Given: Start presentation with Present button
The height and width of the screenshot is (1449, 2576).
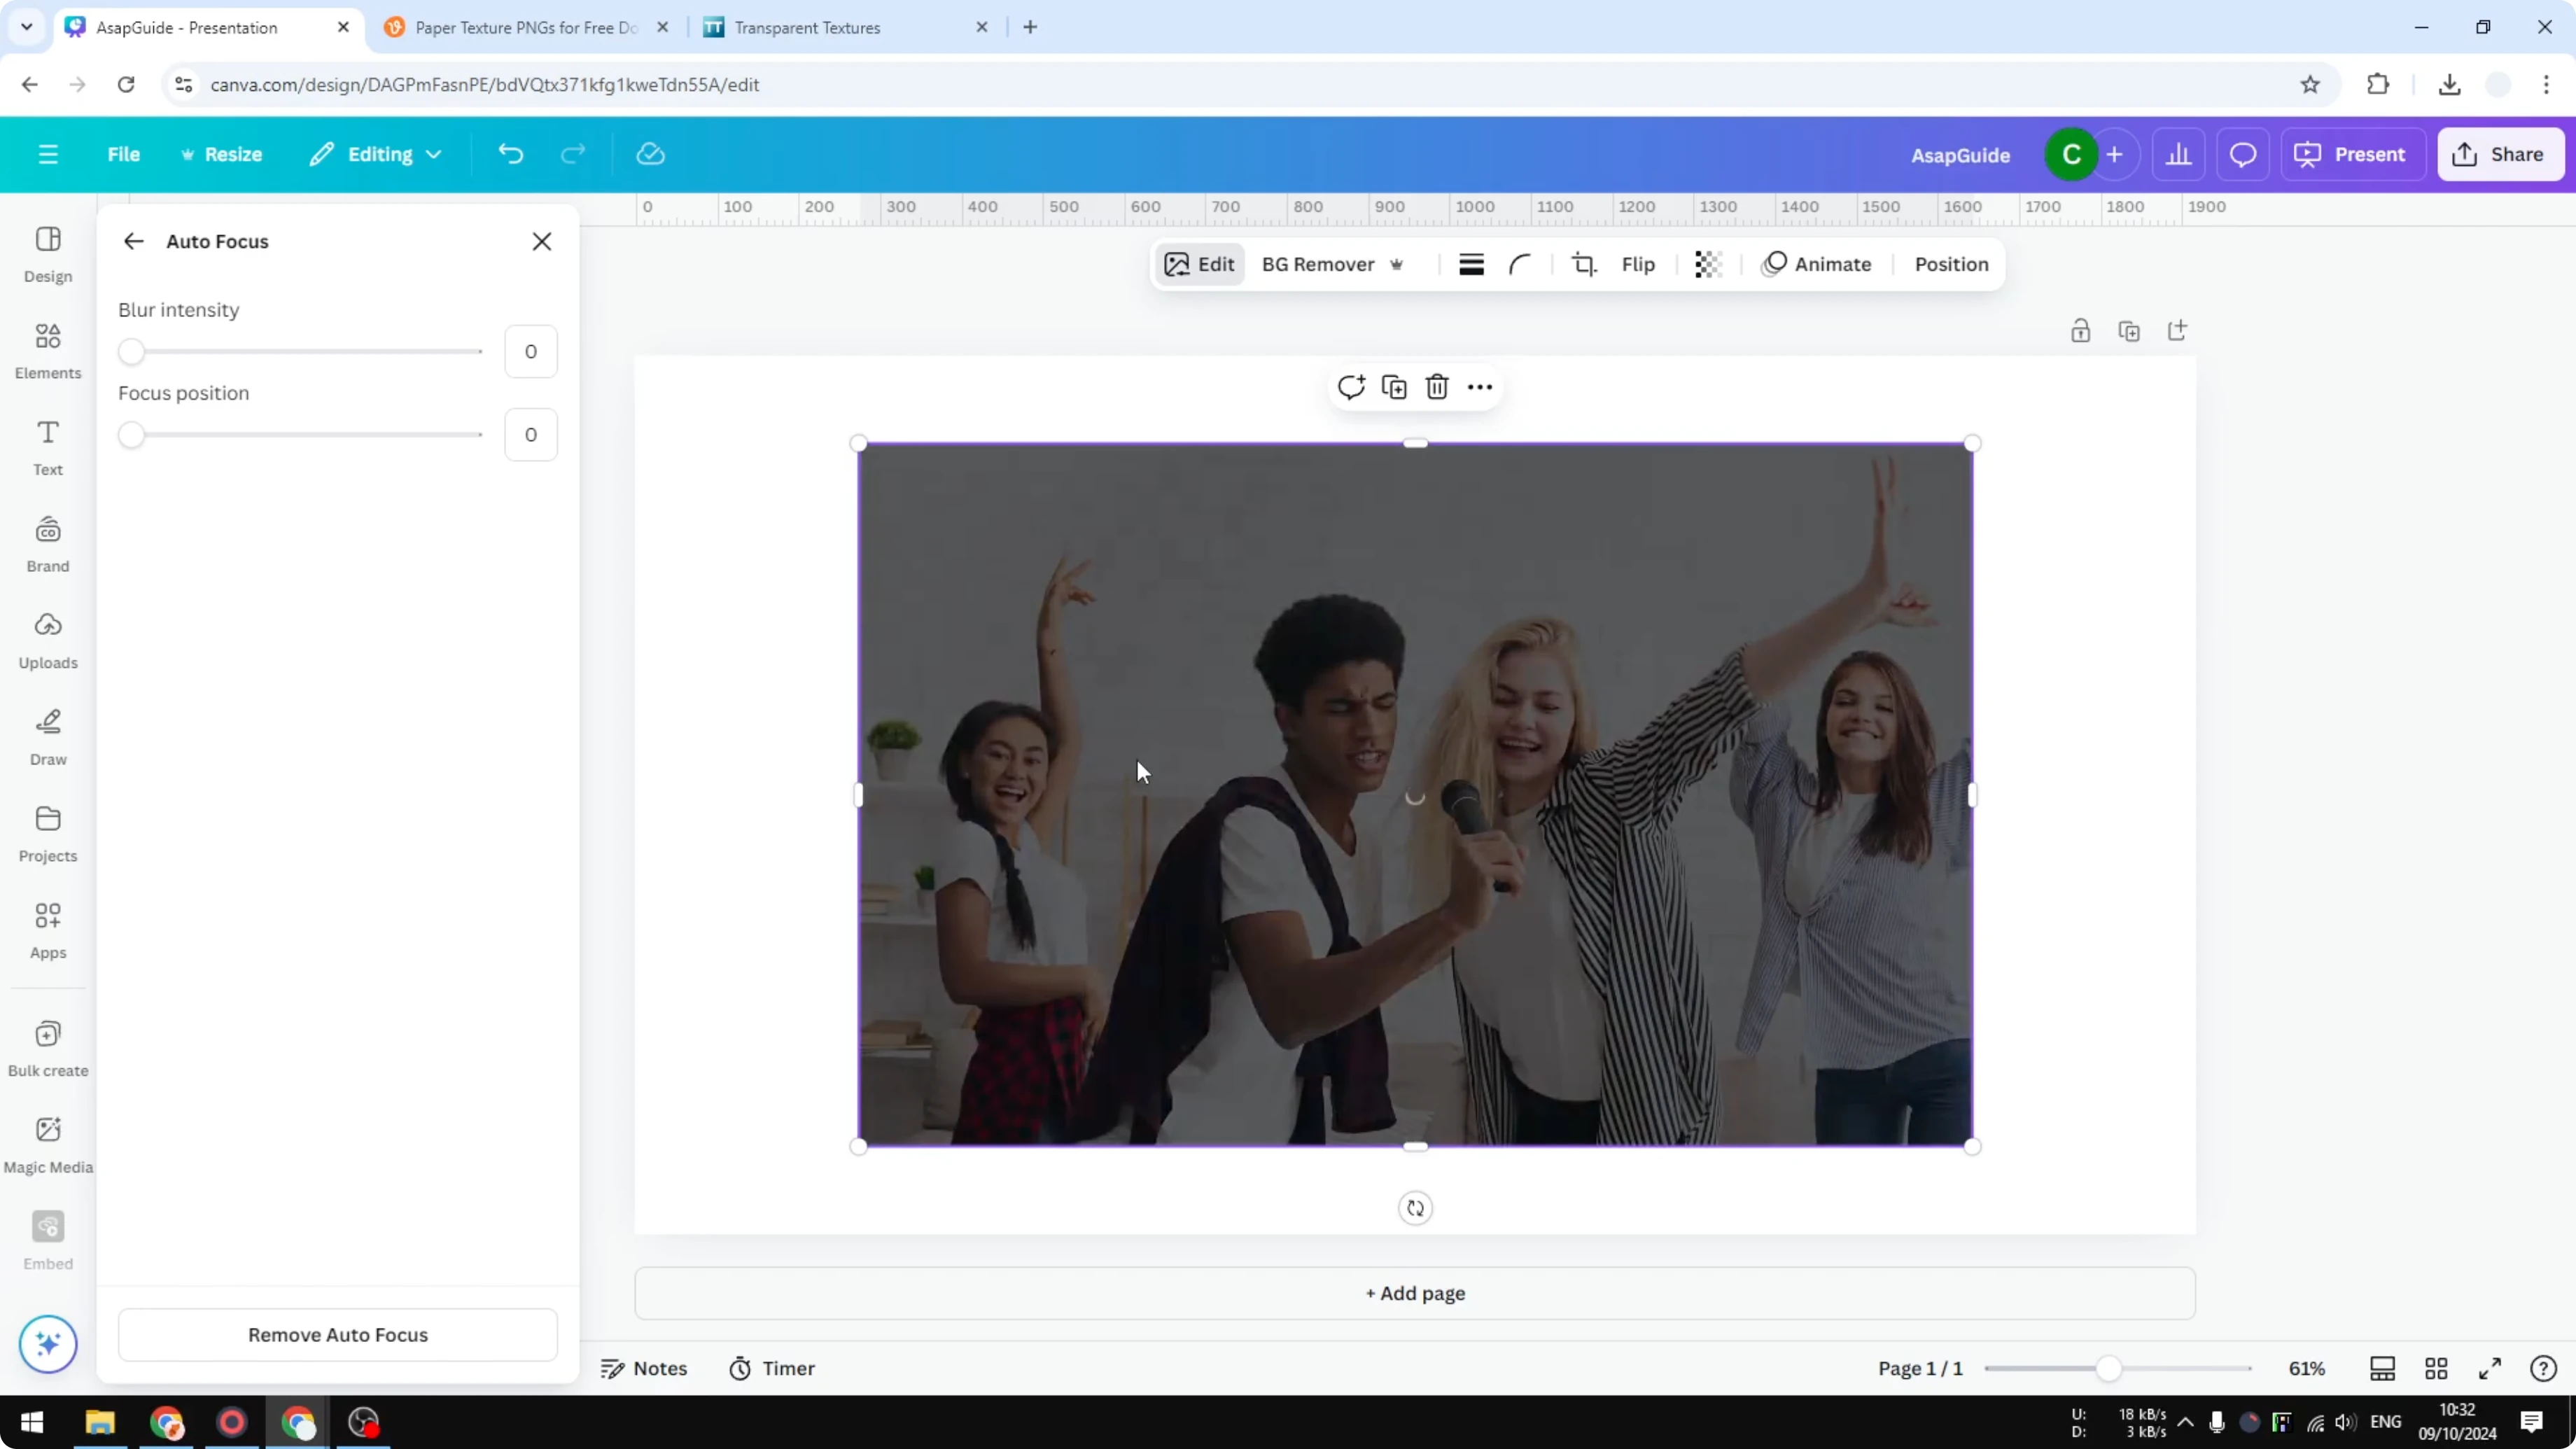Looking at the screenshot, I should (2352, 154).
